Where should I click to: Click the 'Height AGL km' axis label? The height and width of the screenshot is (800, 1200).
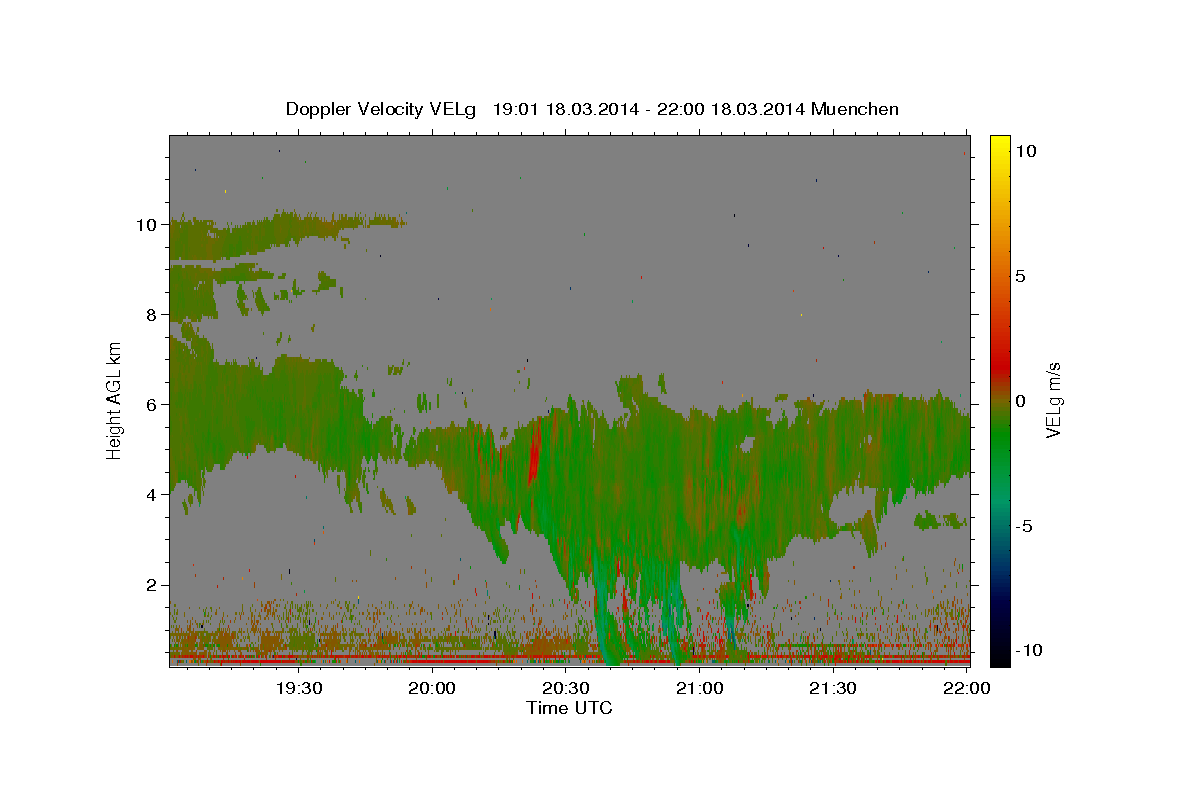[114, 400]
